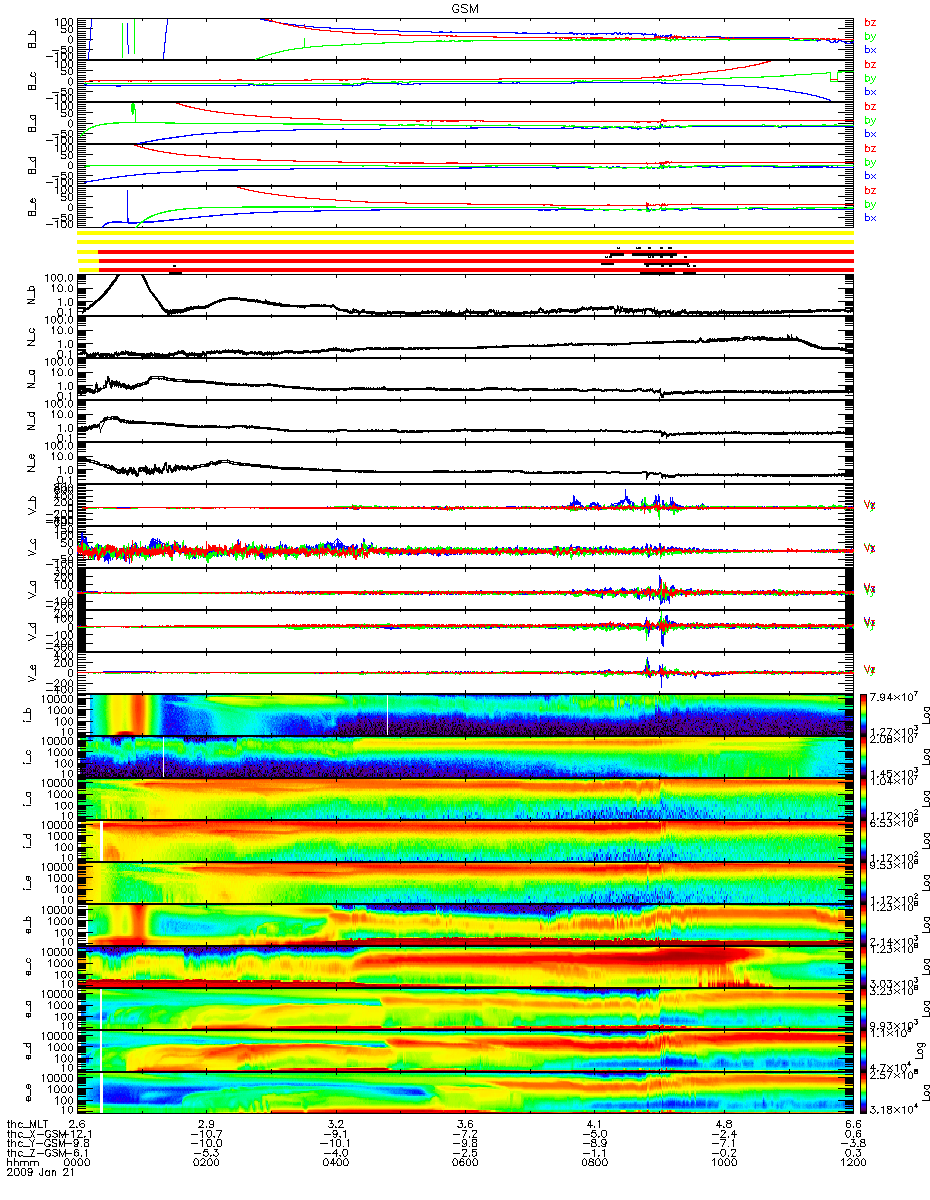The image size is (930, 1200).
Task: Click the MLT value 6.6
Action: (855, 1126)
